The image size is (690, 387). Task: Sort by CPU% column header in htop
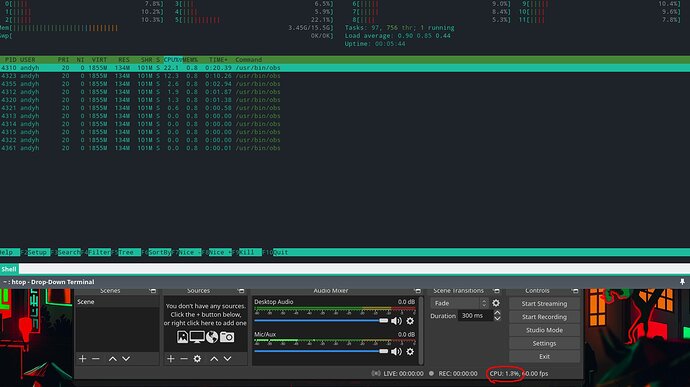click(173, 59)
